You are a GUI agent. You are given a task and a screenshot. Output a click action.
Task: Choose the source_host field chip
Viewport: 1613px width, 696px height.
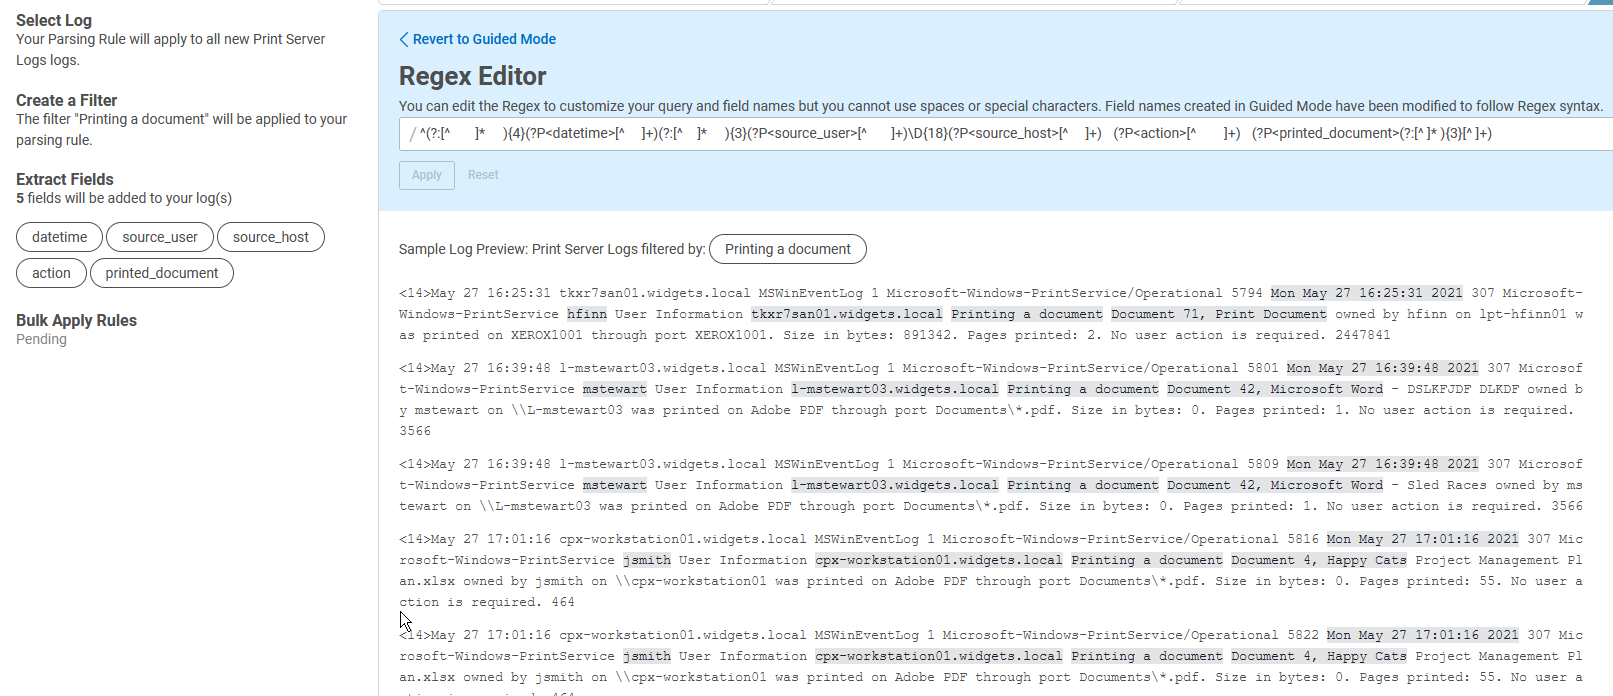271,237
